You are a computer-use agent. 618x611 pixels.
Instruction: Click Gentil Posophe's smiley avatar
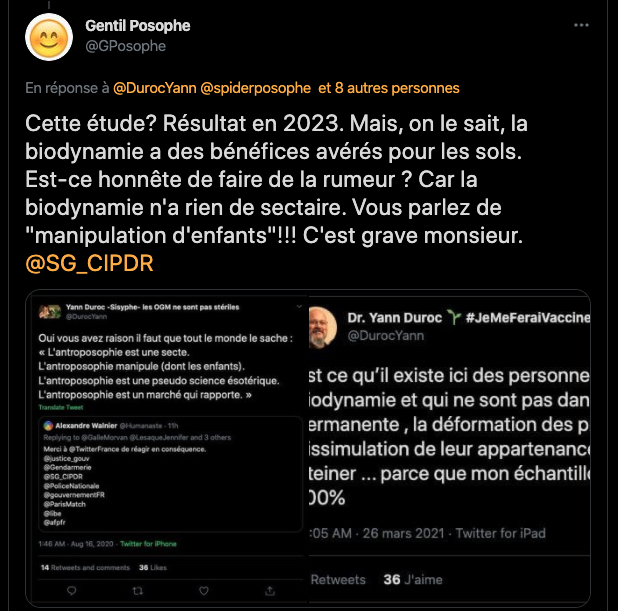[48, 37]
